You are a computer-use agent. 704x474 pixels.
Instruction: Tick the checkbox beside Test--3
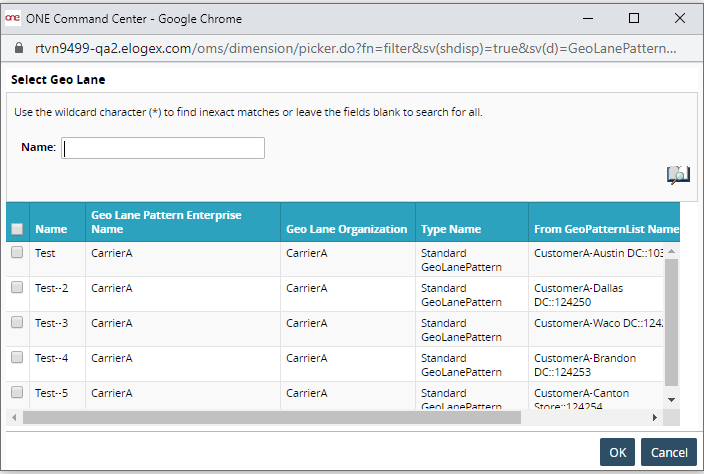click(x=17, y=323)
